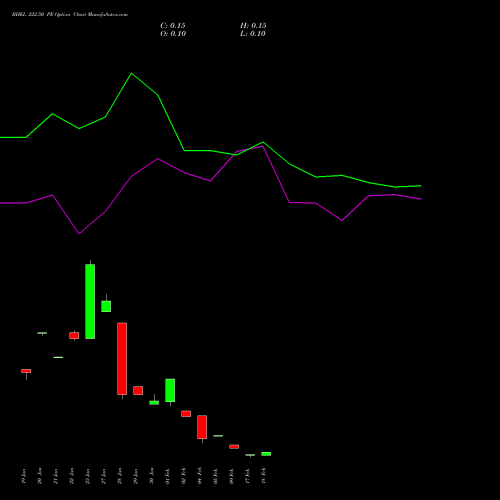Click the 'O: 0.10' open value

coord(173,34)
